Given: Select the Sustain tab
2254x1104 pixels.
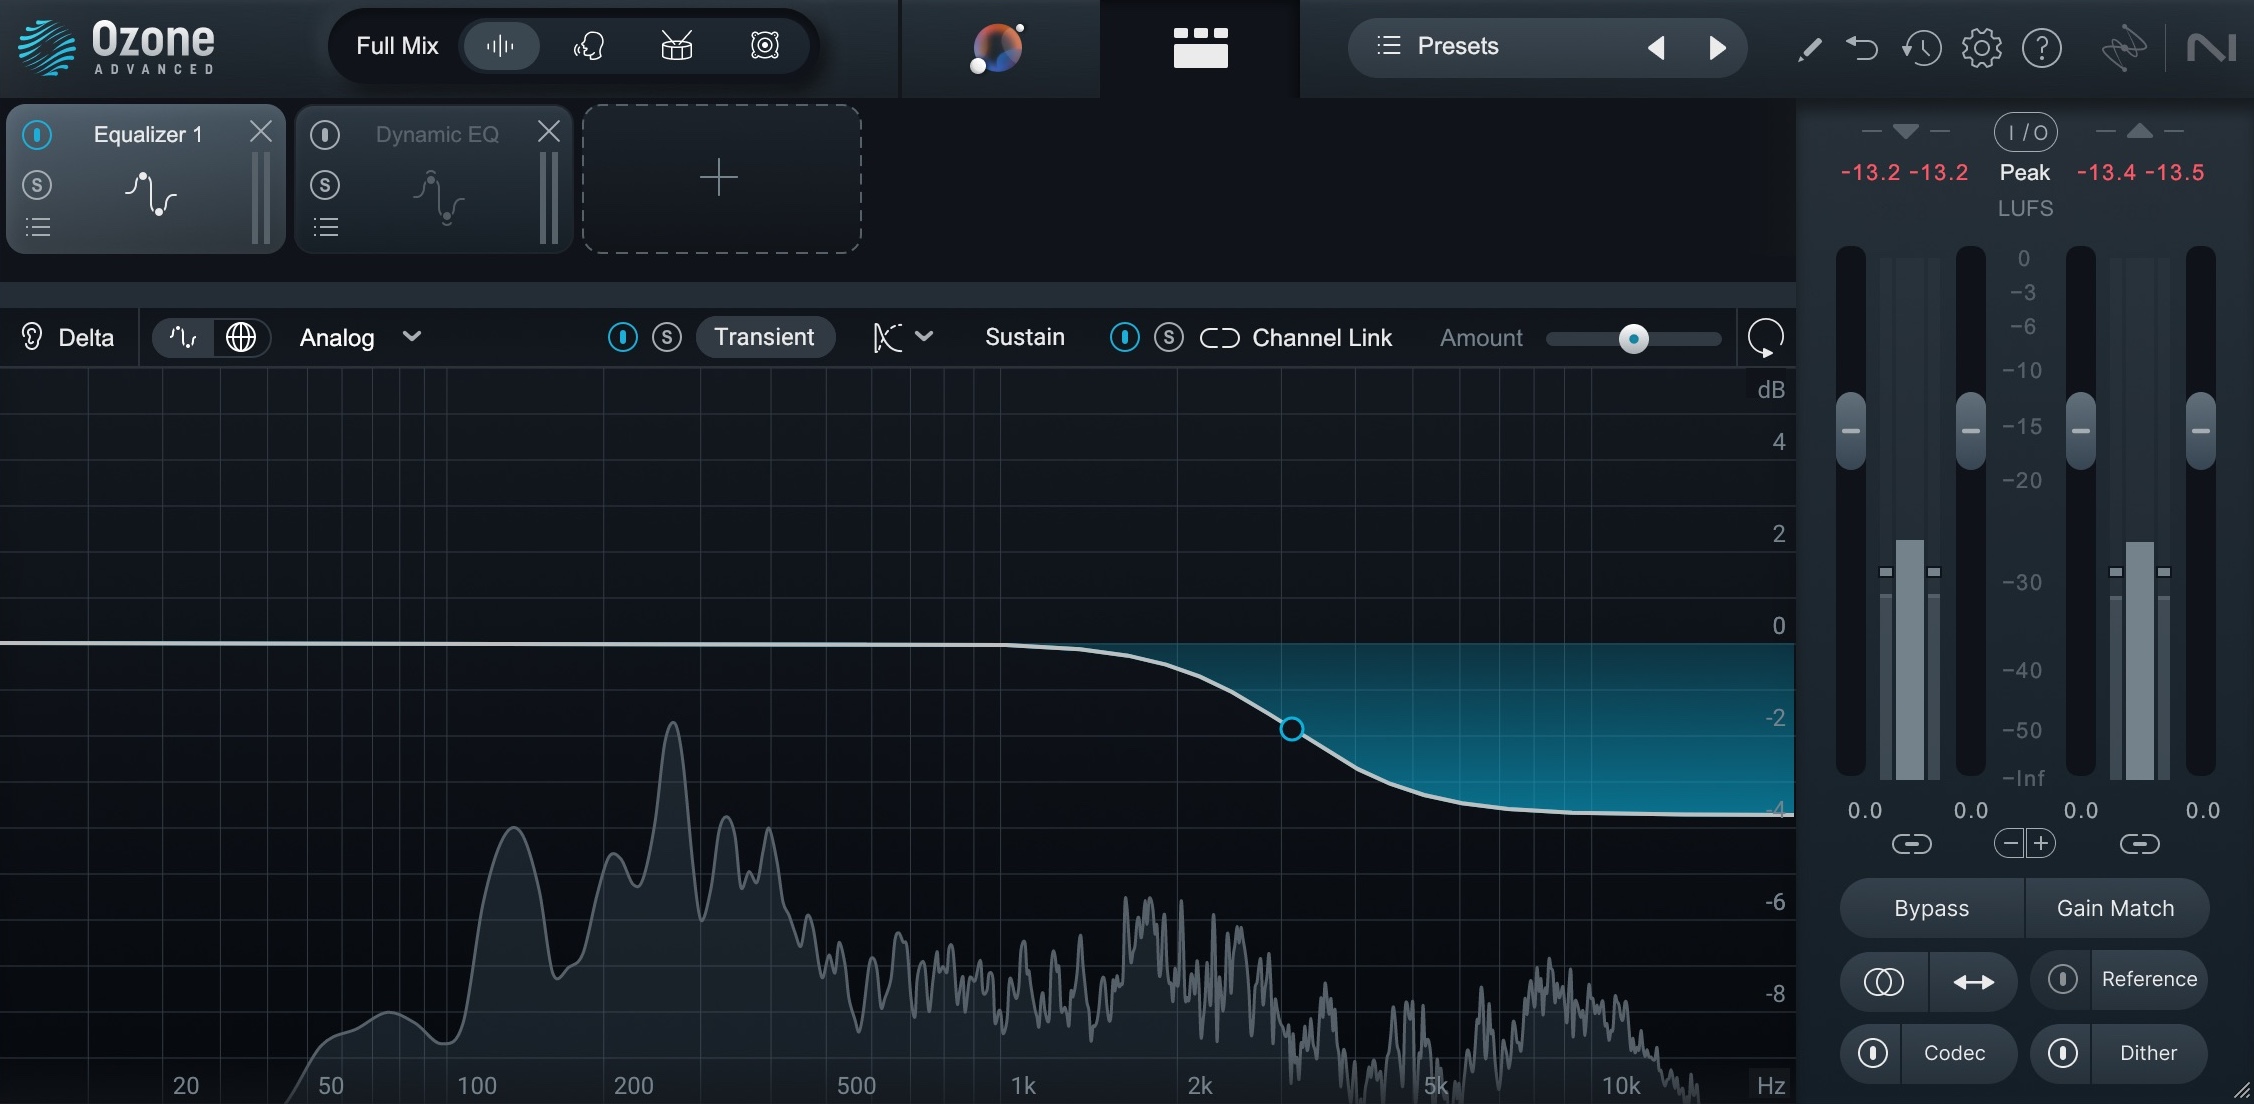Looking at the screenshot, I should (x=1025, y=337).
